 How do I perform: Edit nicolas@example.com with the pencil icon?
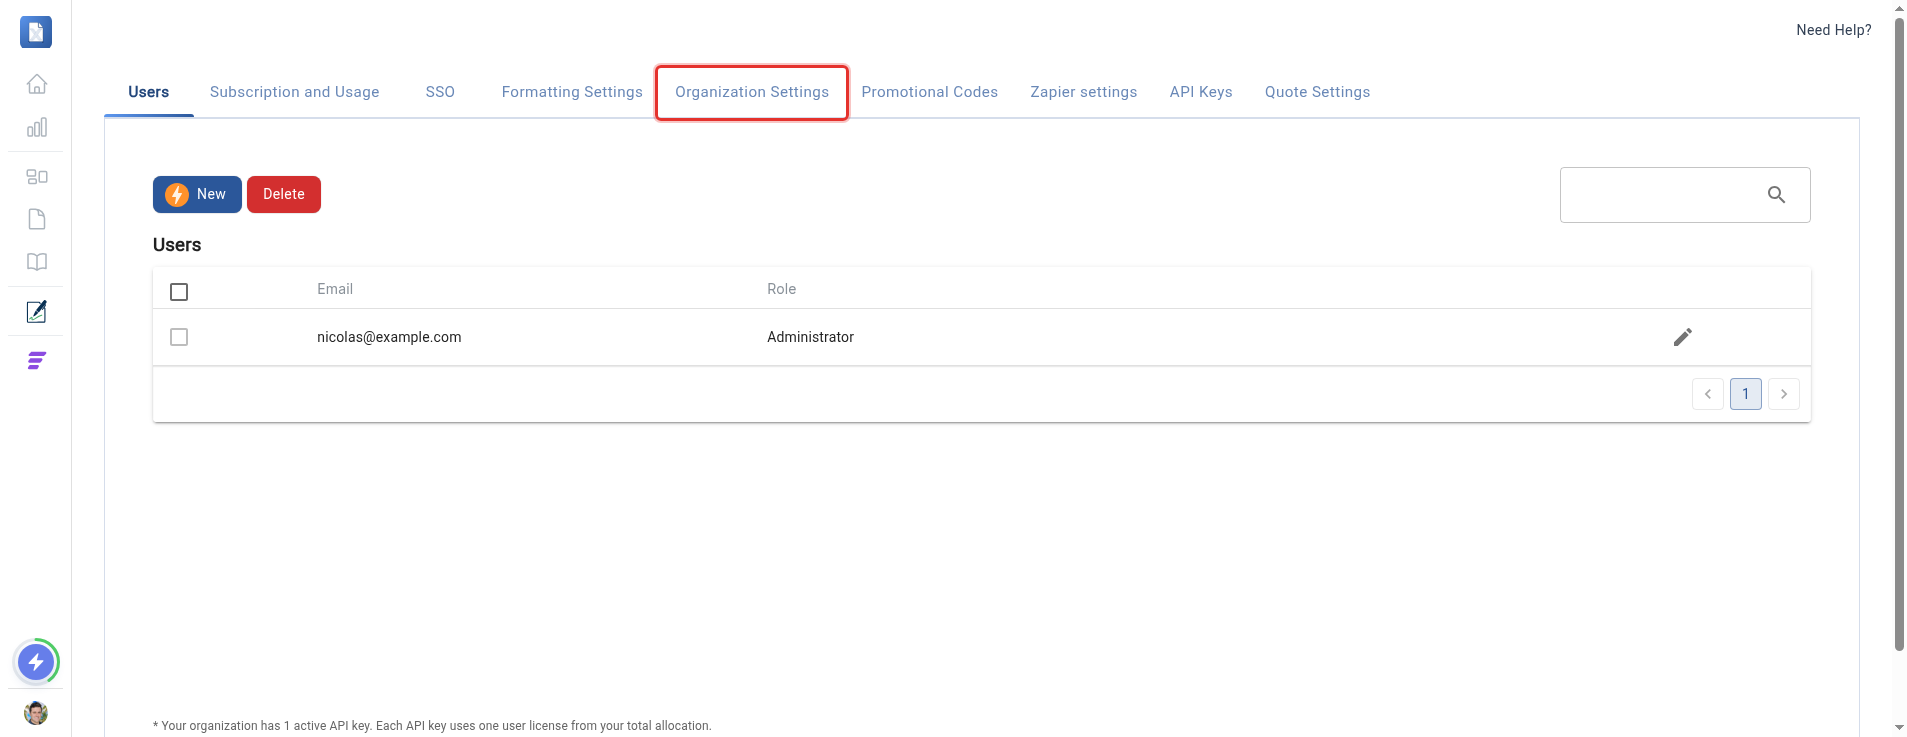pyautogui.click(x=1683, y=337)
